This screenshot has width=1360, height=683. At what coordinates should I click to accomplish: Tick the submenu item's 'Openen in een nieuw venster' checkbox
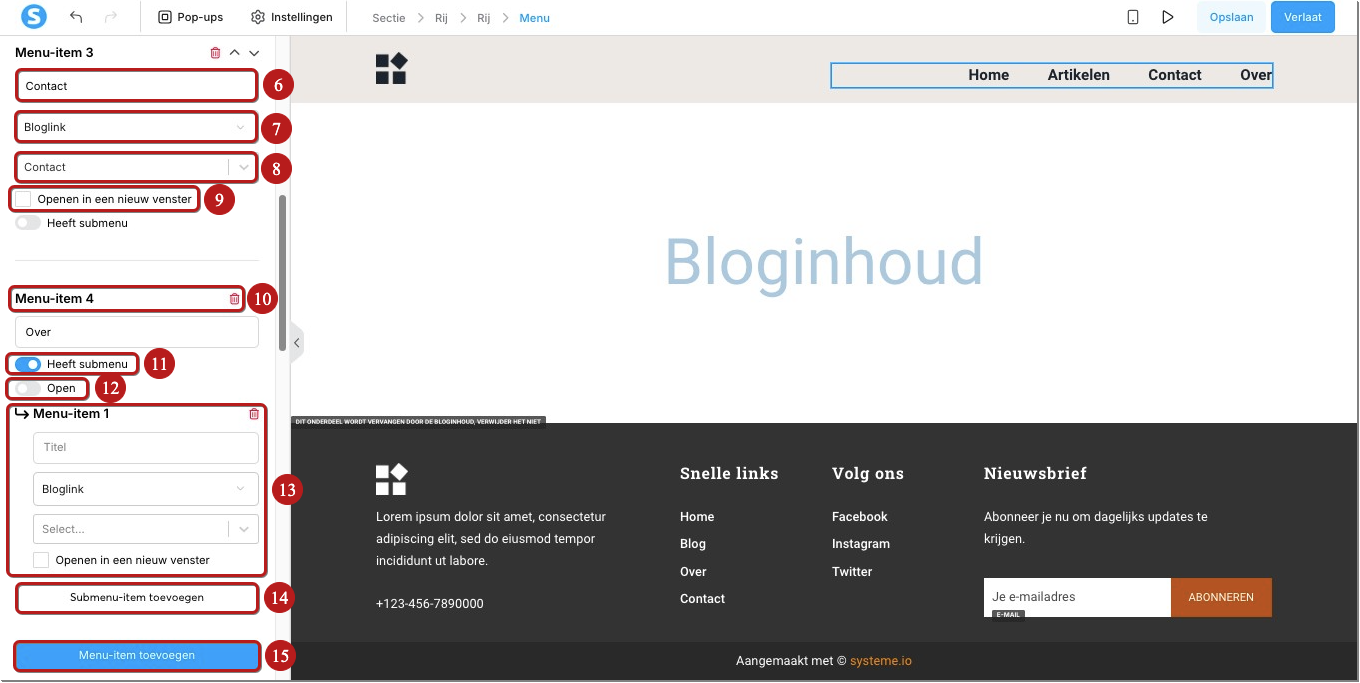pyautogui.click(x=41, y=560)
